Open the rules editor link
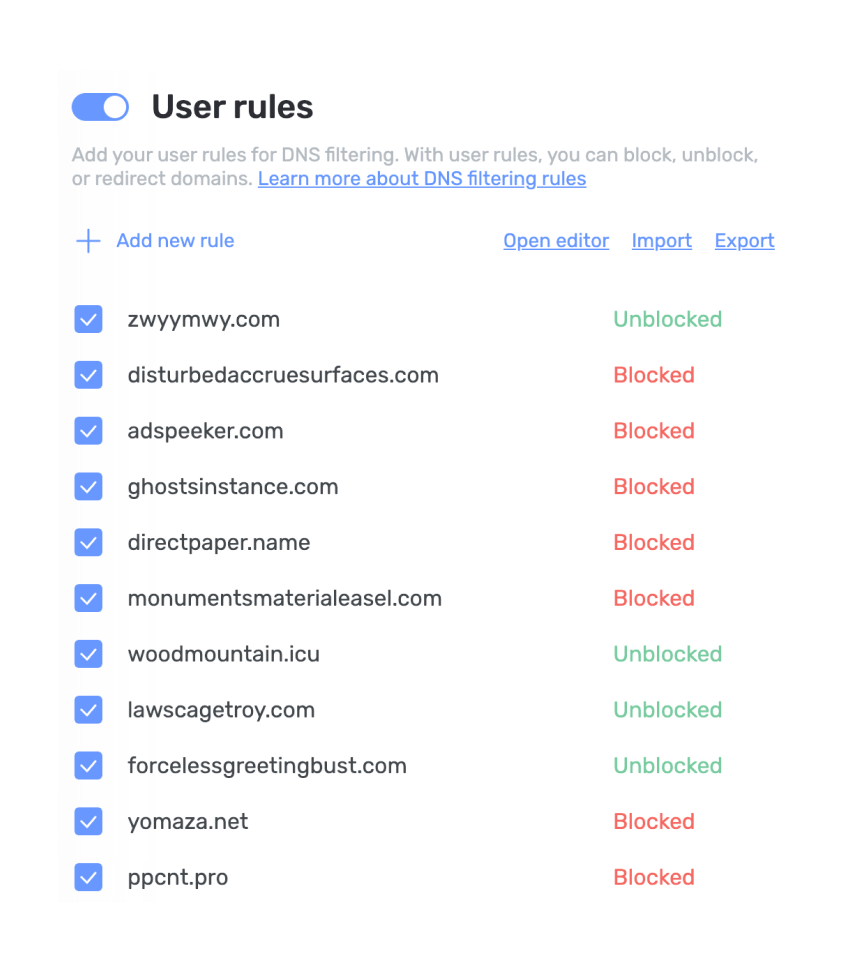 pyautogui.click(x=556, y=241)
